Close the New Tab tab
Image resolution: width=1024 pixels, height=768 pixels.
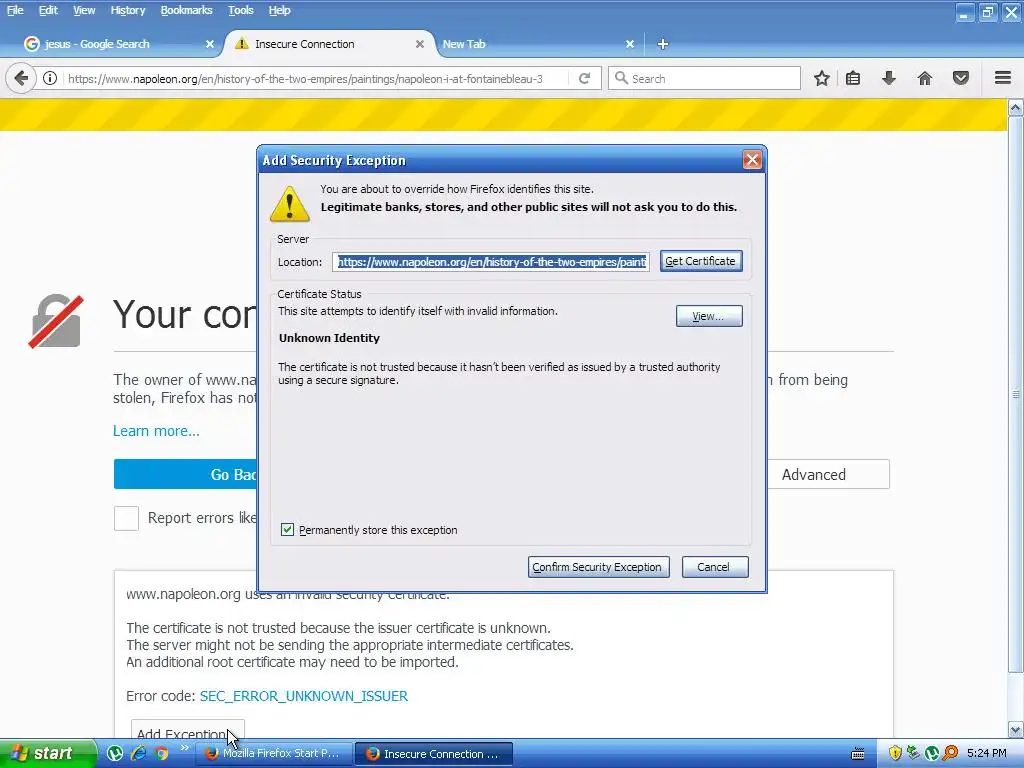tap(630, 44)
